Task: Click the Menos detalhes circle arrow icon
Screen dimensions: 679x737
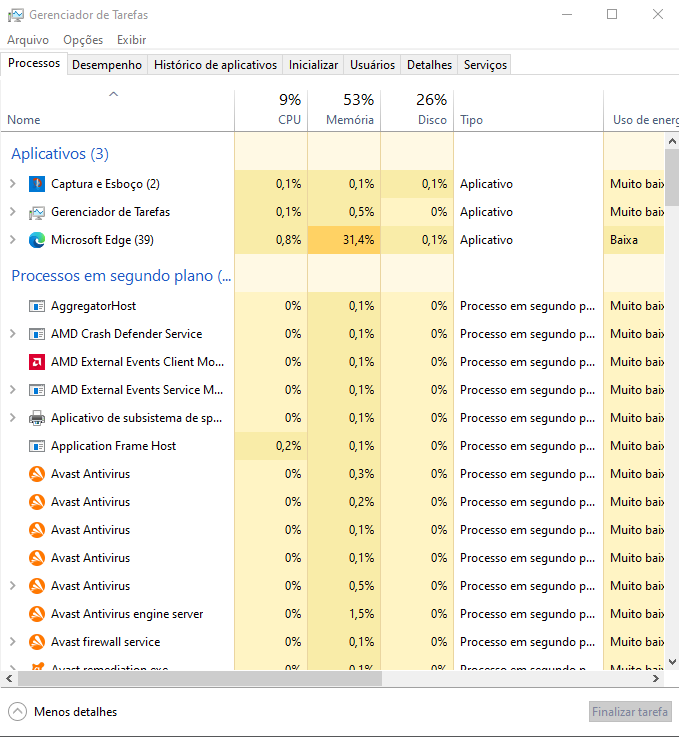Action: coord(17,712)
